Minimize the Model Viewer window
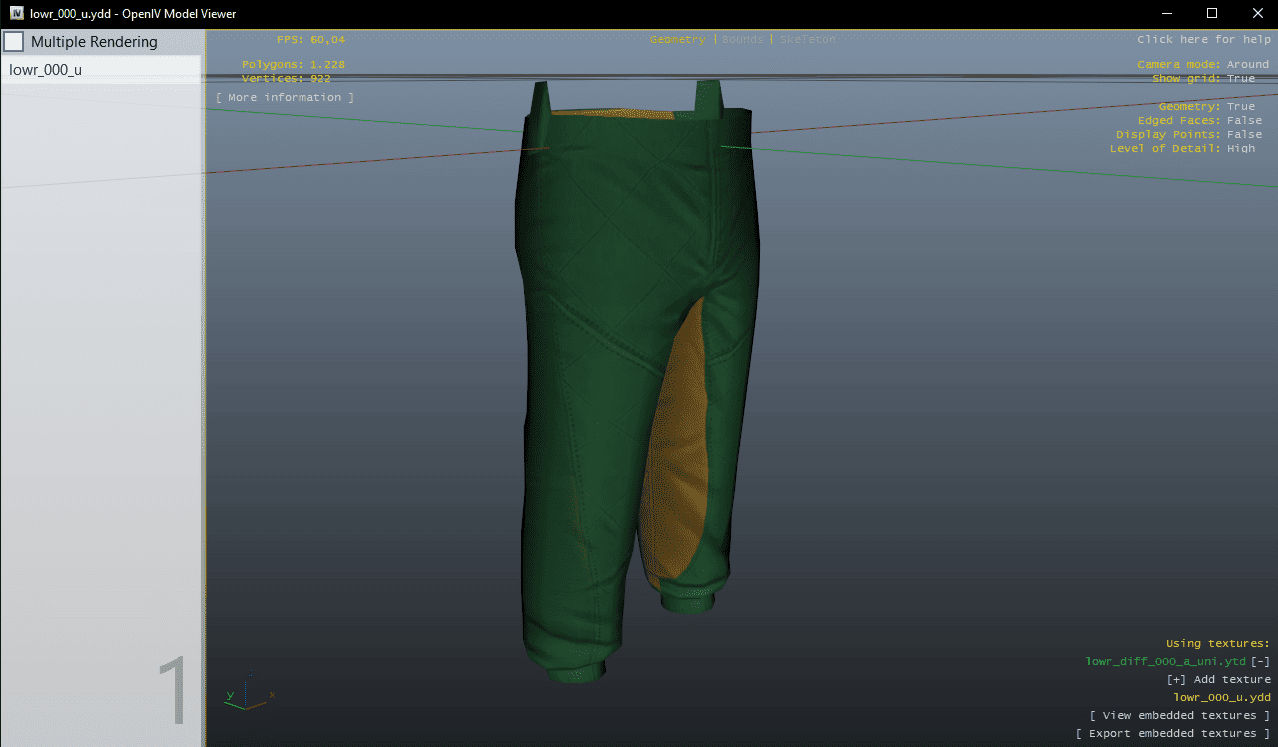Screen dimensions: 1278x747 pyautogui.click(x=1165, y=13)
